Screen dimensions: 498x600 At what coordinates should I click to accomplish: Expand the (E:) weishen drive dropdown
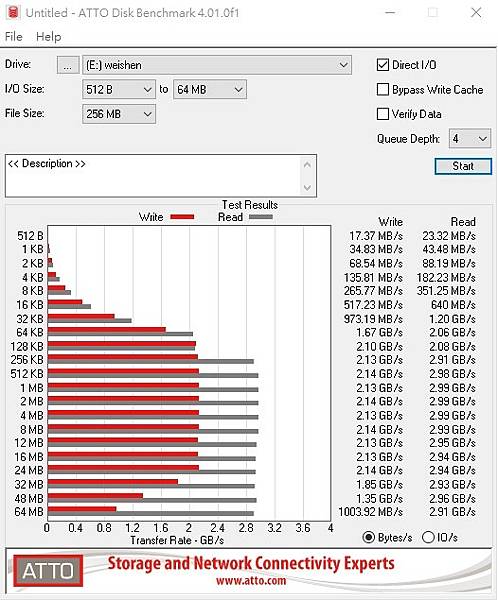click(217, 65)
